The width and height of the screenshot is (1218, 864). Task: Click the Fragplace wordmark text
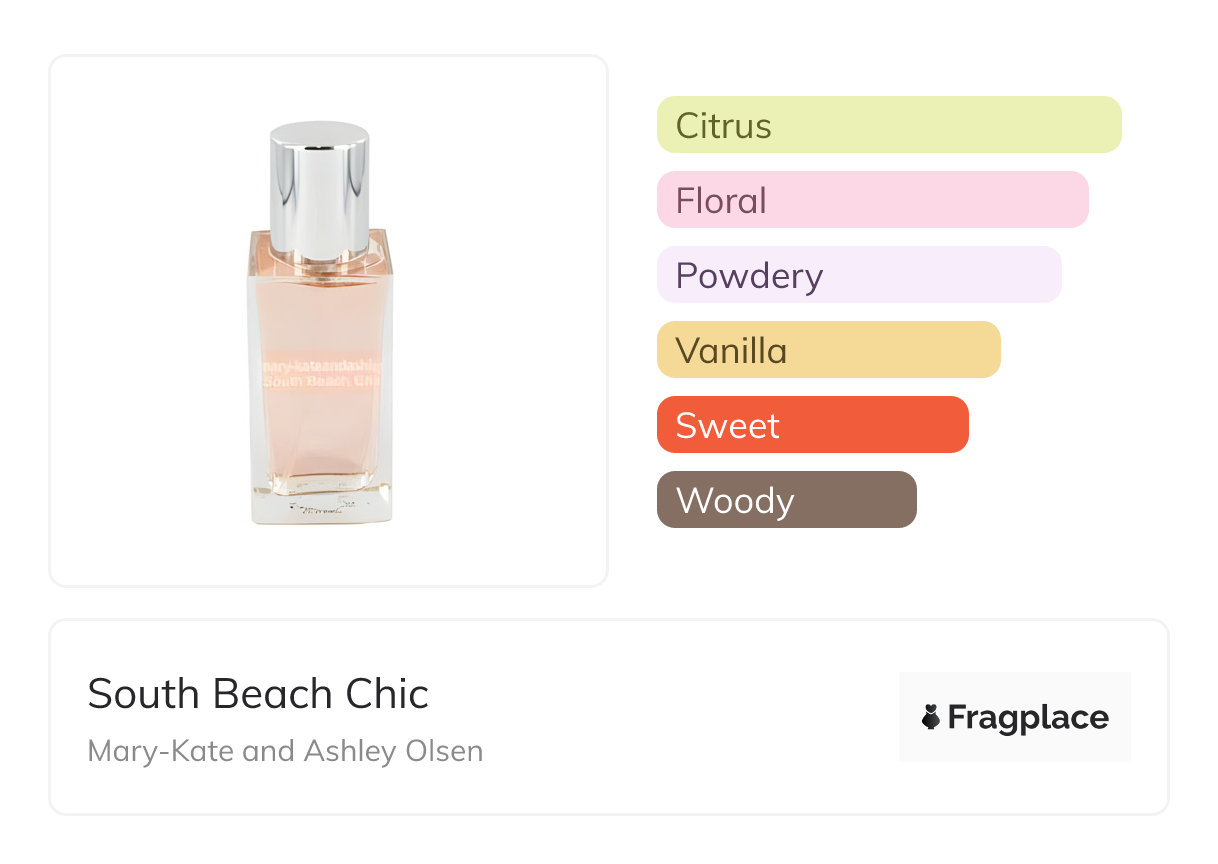tap(1028, 717)
